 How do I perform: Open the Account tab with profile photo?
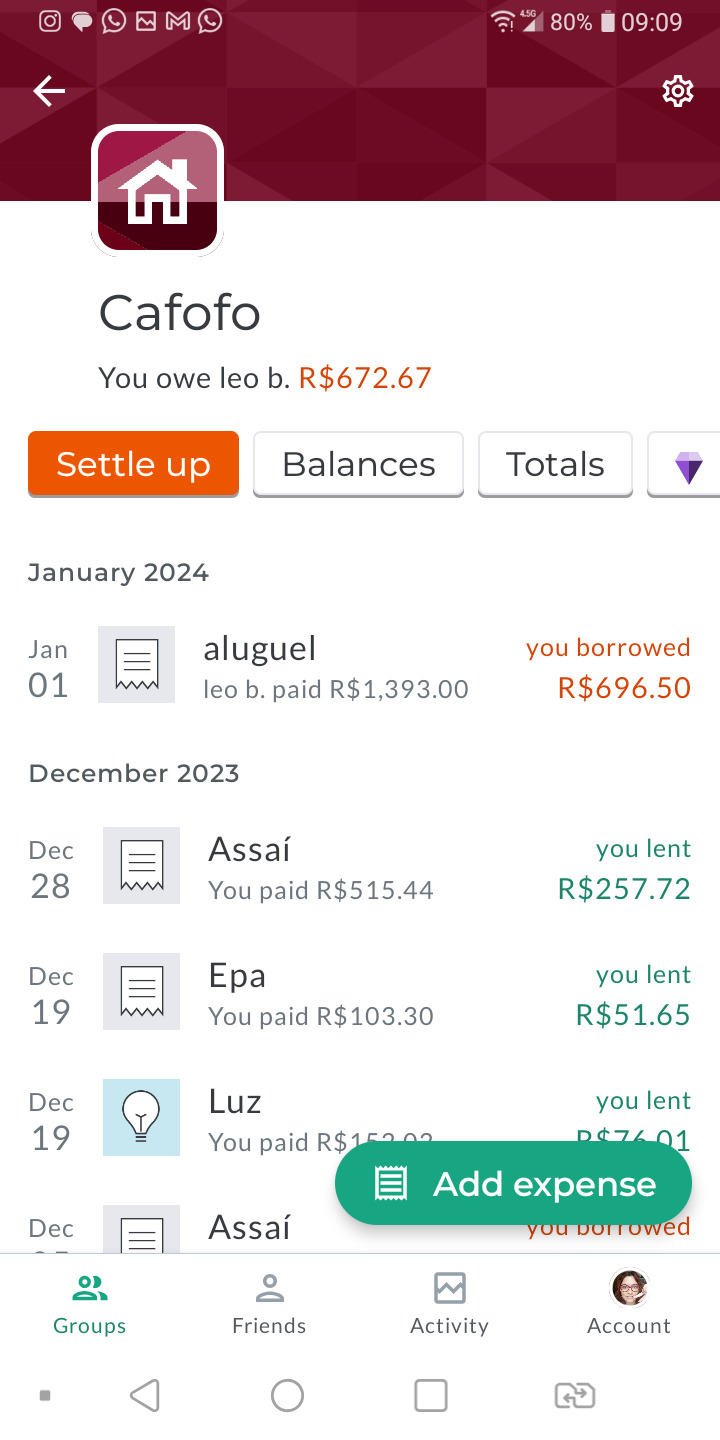629,1305
